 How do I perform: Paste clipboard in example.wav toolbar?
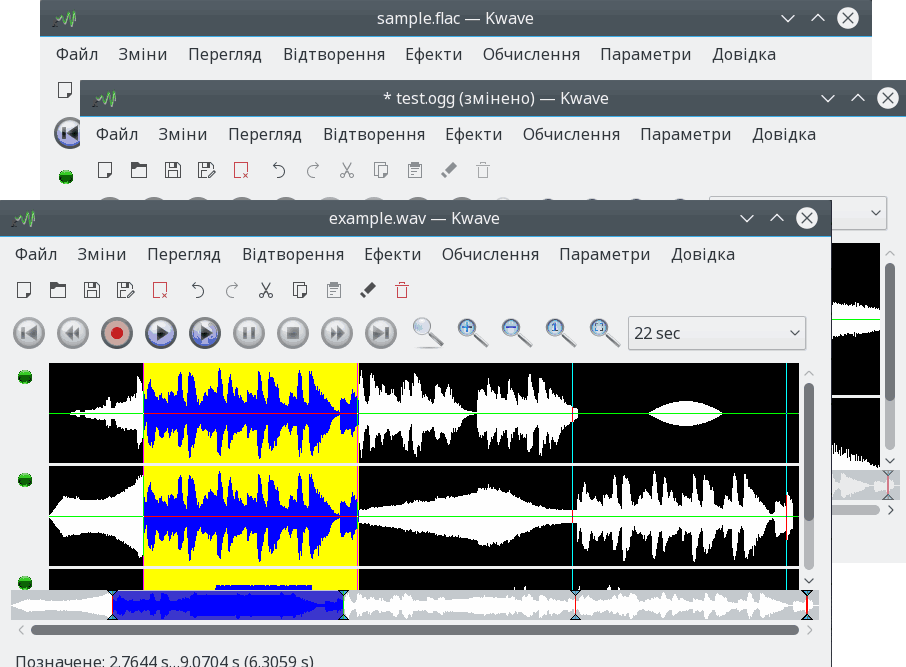click(x=334, y=290)
